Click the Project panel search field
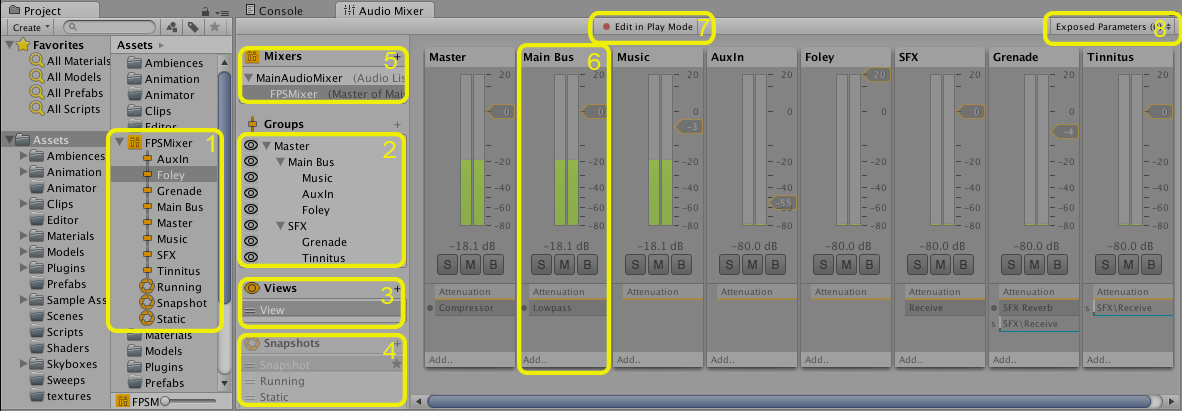 pyautogui.click(x=109, y=27)
